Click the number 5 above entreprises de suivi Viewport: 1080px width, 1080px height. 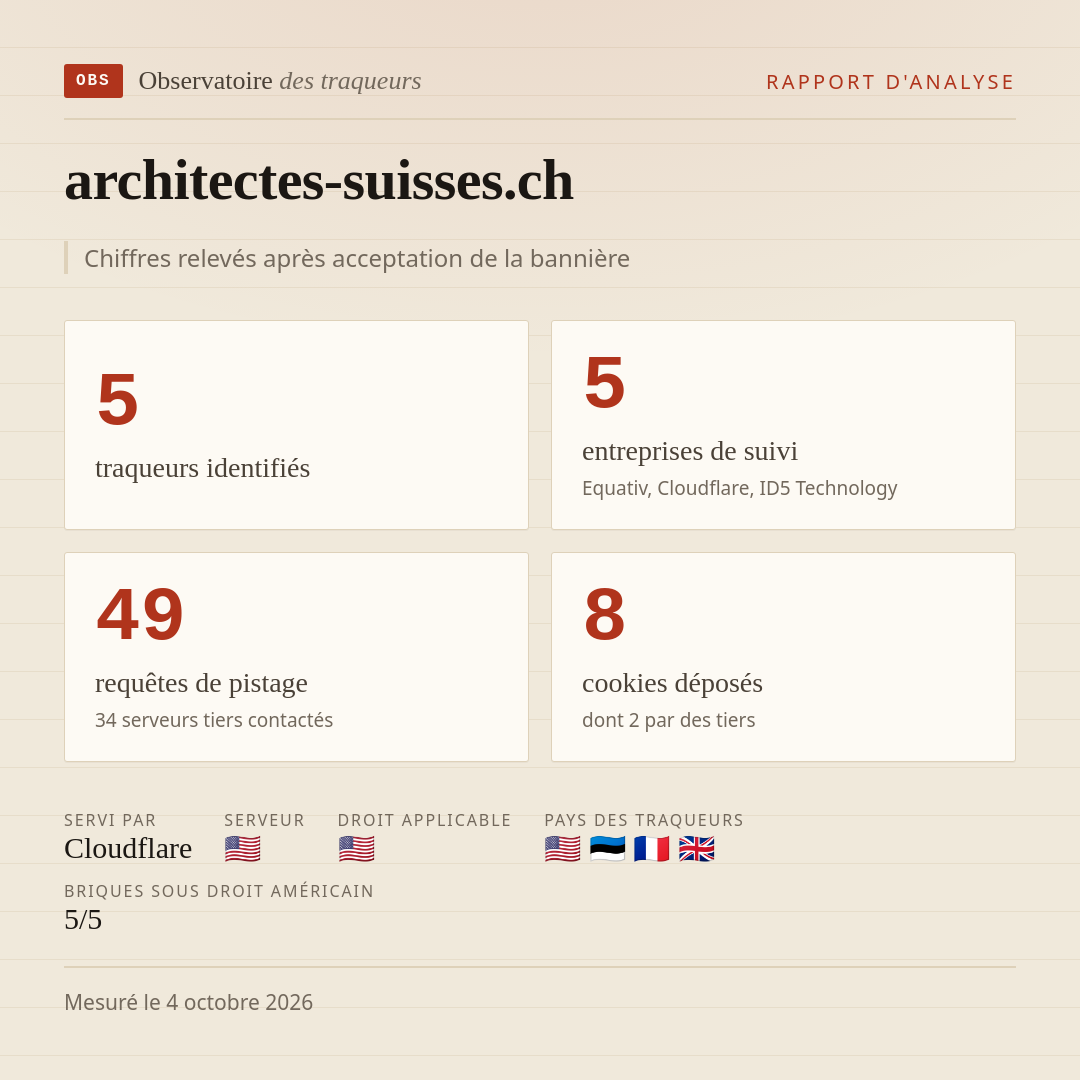605,383
